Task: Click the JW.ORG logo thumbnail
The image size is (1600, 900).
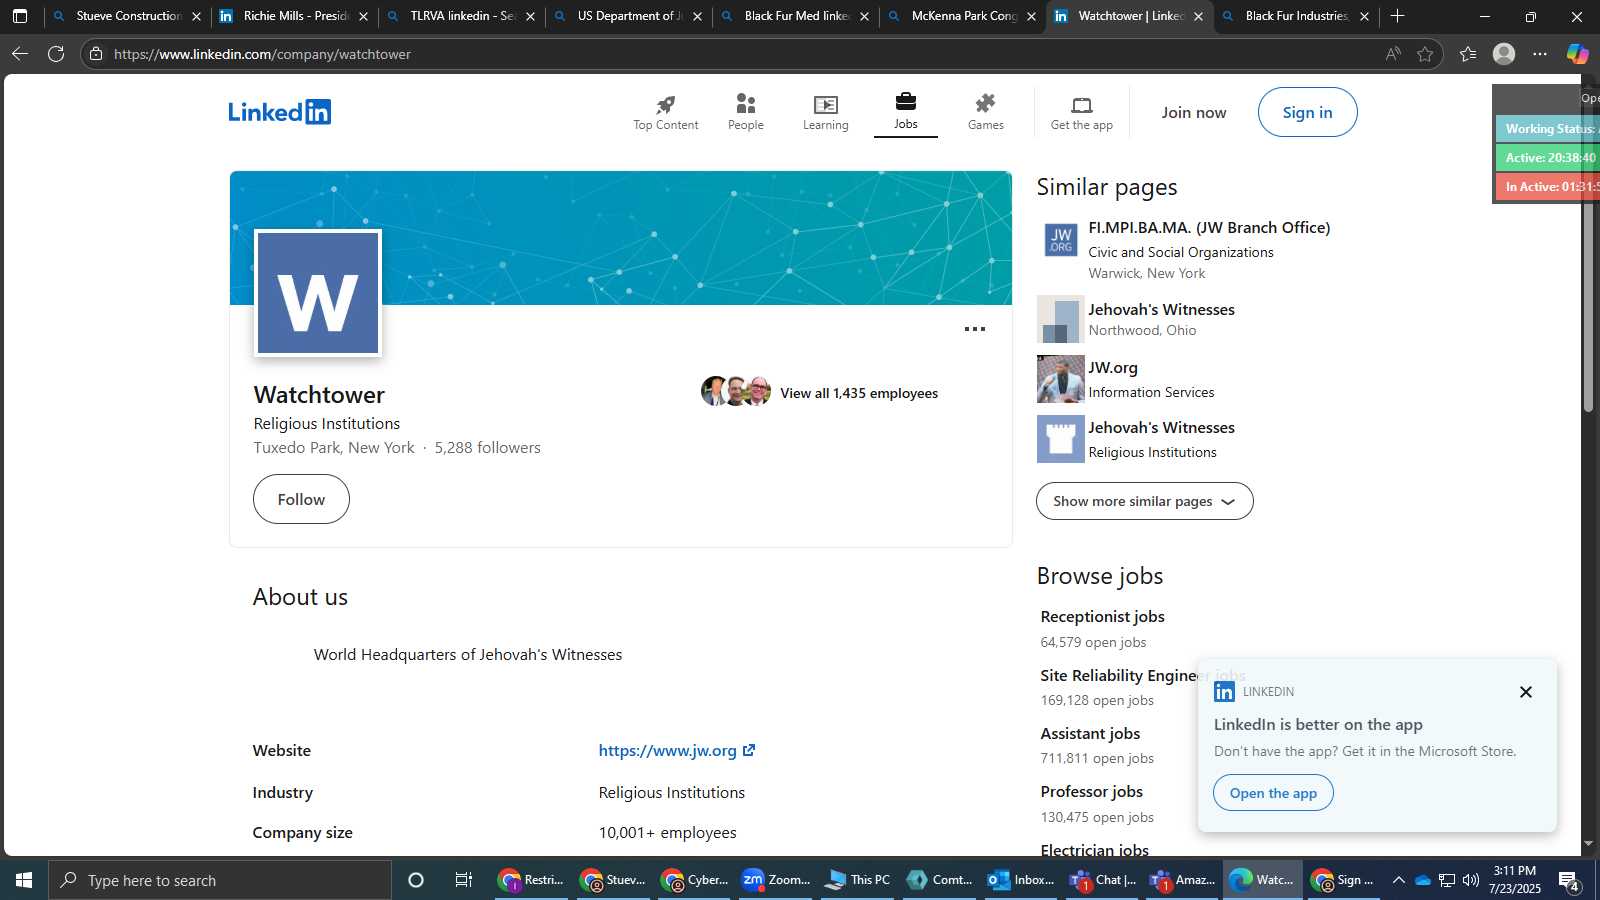Action: click(1060, 240)
